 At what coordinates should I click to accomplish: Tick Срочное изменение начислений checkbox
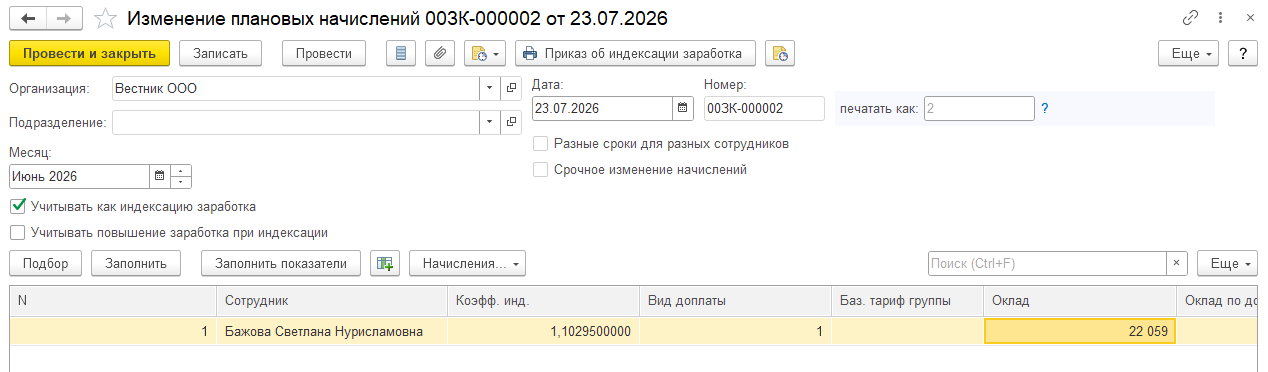point(541,170)
